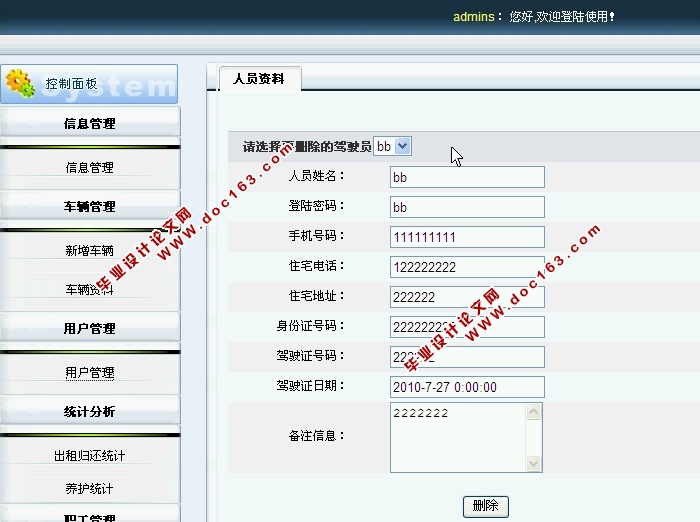Click the 您好,欢迎登陆使用 greeting text
This screenshot has height=522, width=700.
pyautogui.click(x=562, y=17)
